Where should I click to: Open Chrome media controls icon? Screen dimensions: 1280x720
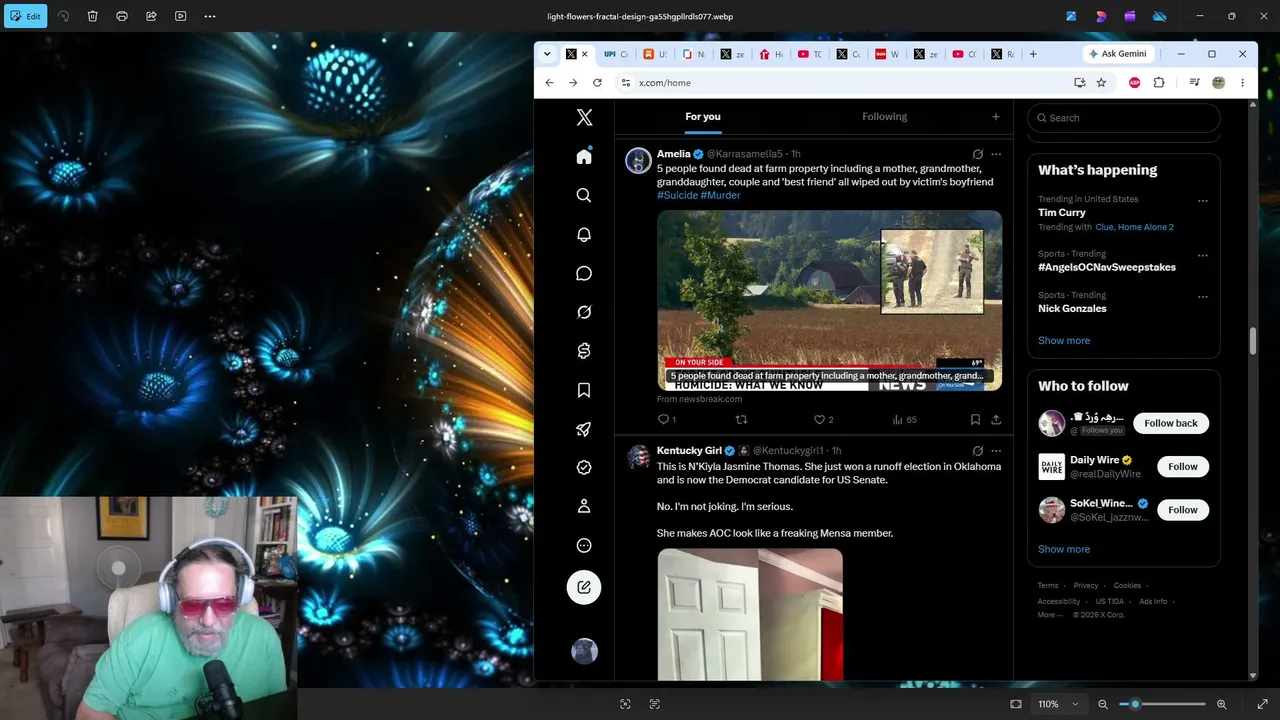[1194, 83]
